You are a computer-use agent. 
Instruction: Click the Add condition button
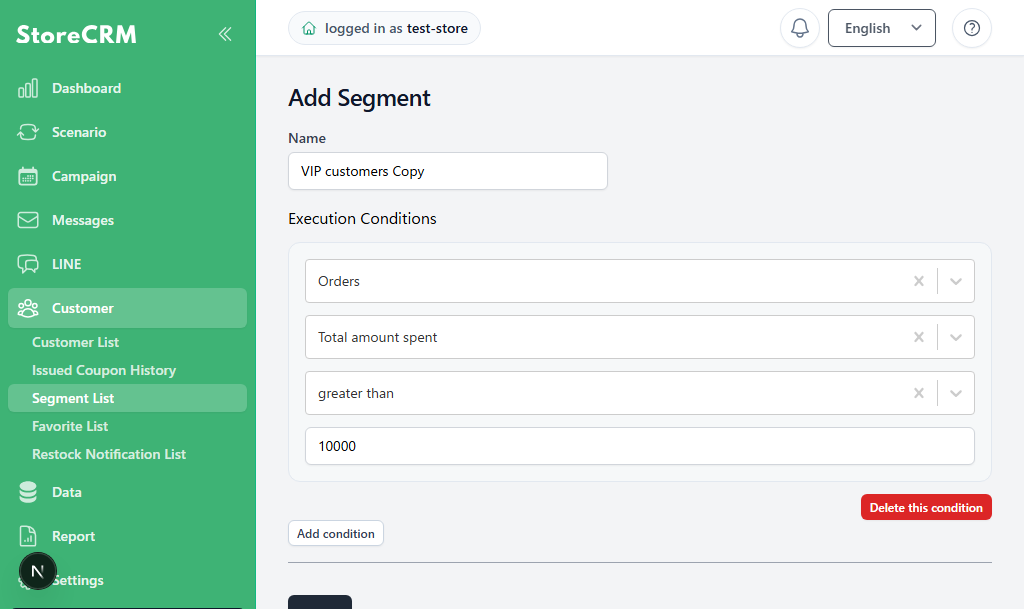click(336, 533)
